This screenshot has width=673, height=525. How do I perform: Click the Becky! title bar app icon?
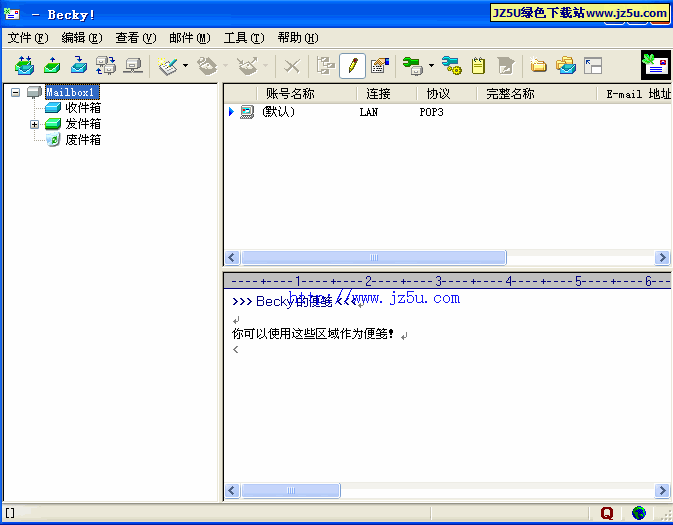[12, 14]
